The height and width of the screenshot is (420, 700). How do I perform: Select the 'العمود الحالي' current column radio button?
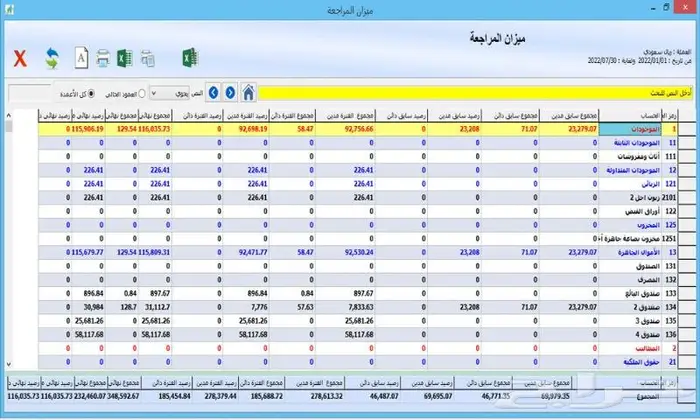click(142, 94)
